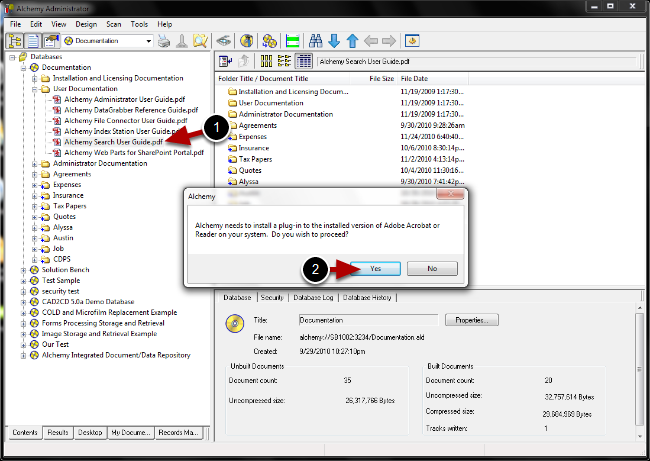Click No in the Alchemy dialog
650x461 pixels.
[432, 269]
